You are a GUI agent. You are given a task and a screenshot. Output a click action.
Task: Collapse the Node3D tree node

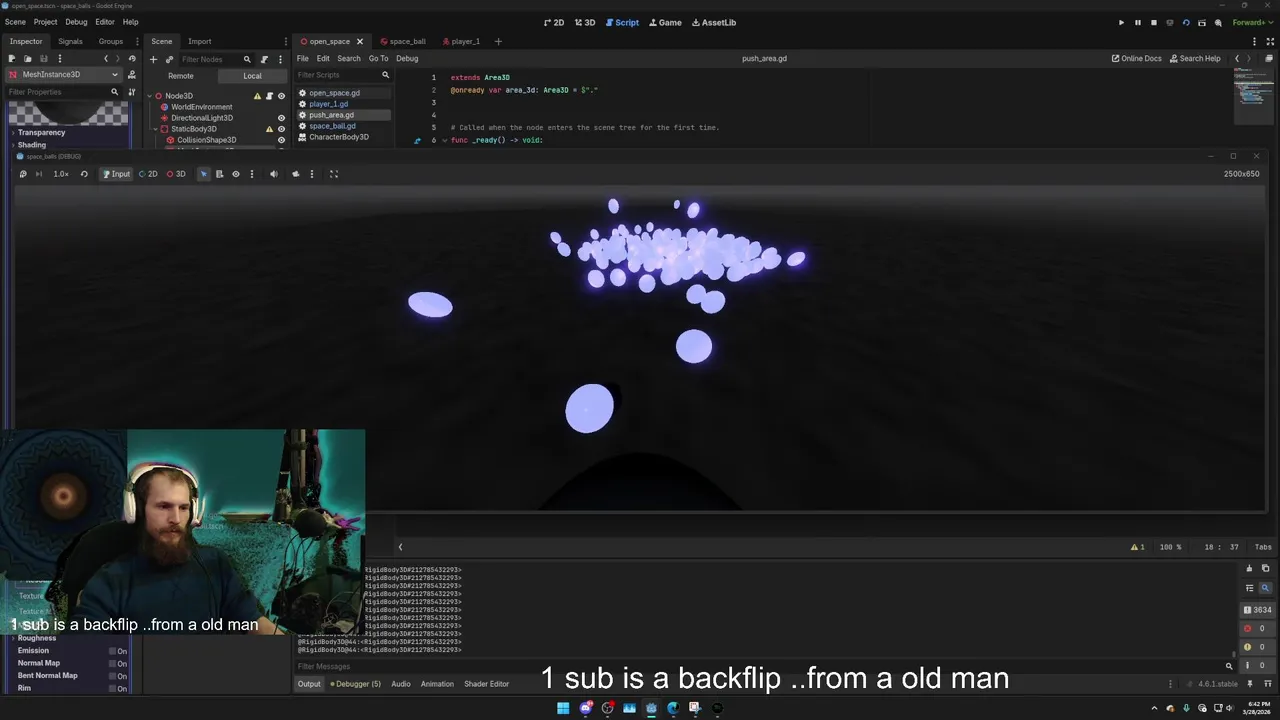point(149,96)
